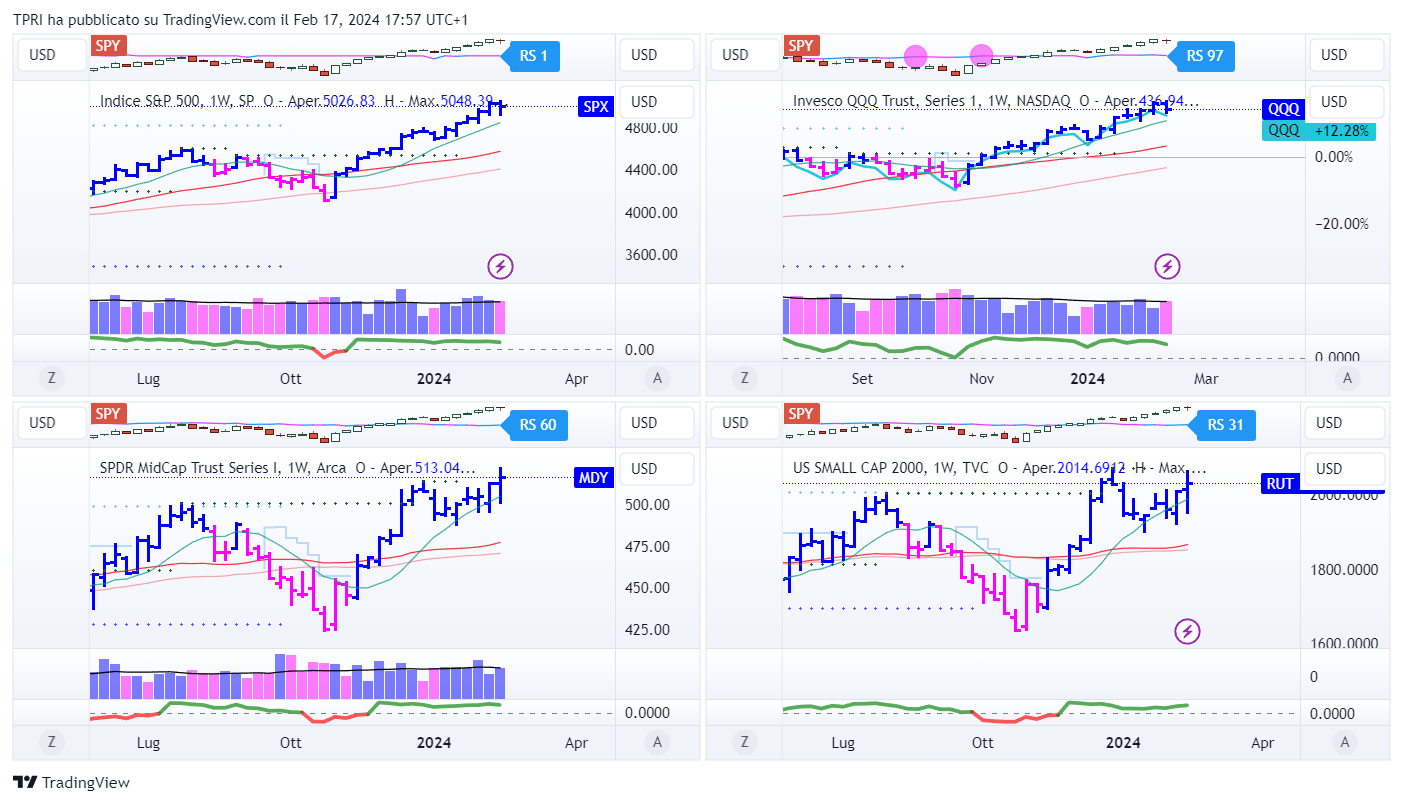Click the lightning icon on the S&P 500 chart
The image size is (1403, 804).
coord(500,266)
